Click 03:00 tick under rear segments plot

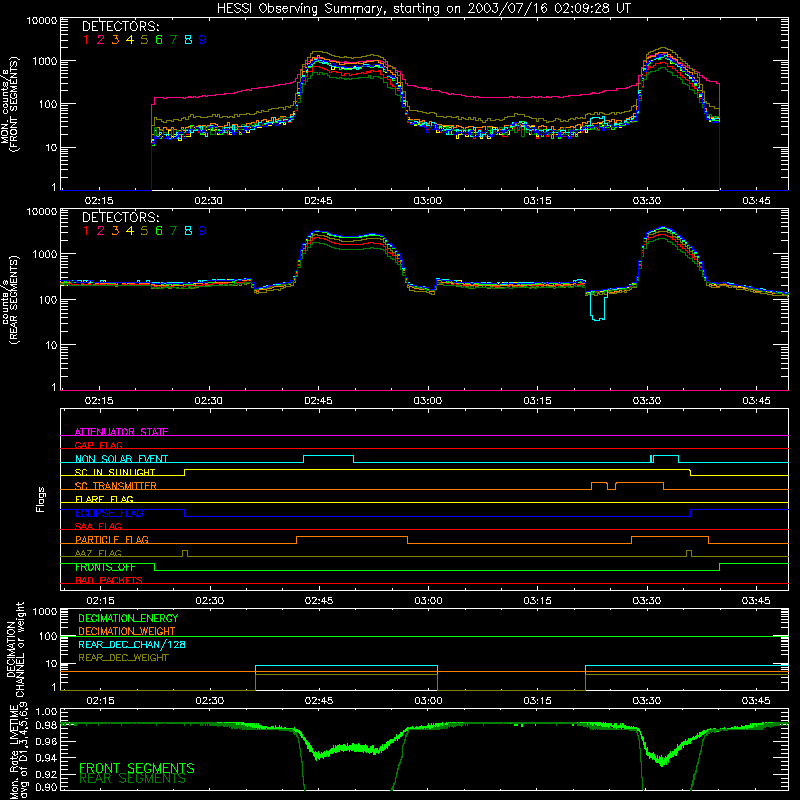pyautogui.click(x=428, y=401)
